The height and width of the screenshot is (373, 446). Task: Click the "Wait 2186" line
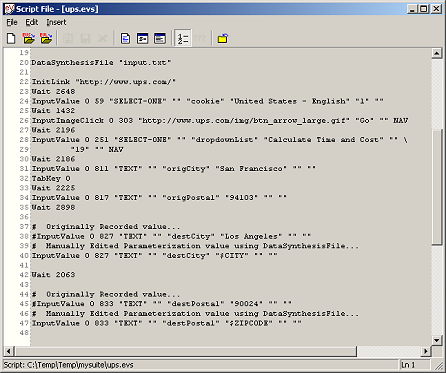tap(53, 159)
